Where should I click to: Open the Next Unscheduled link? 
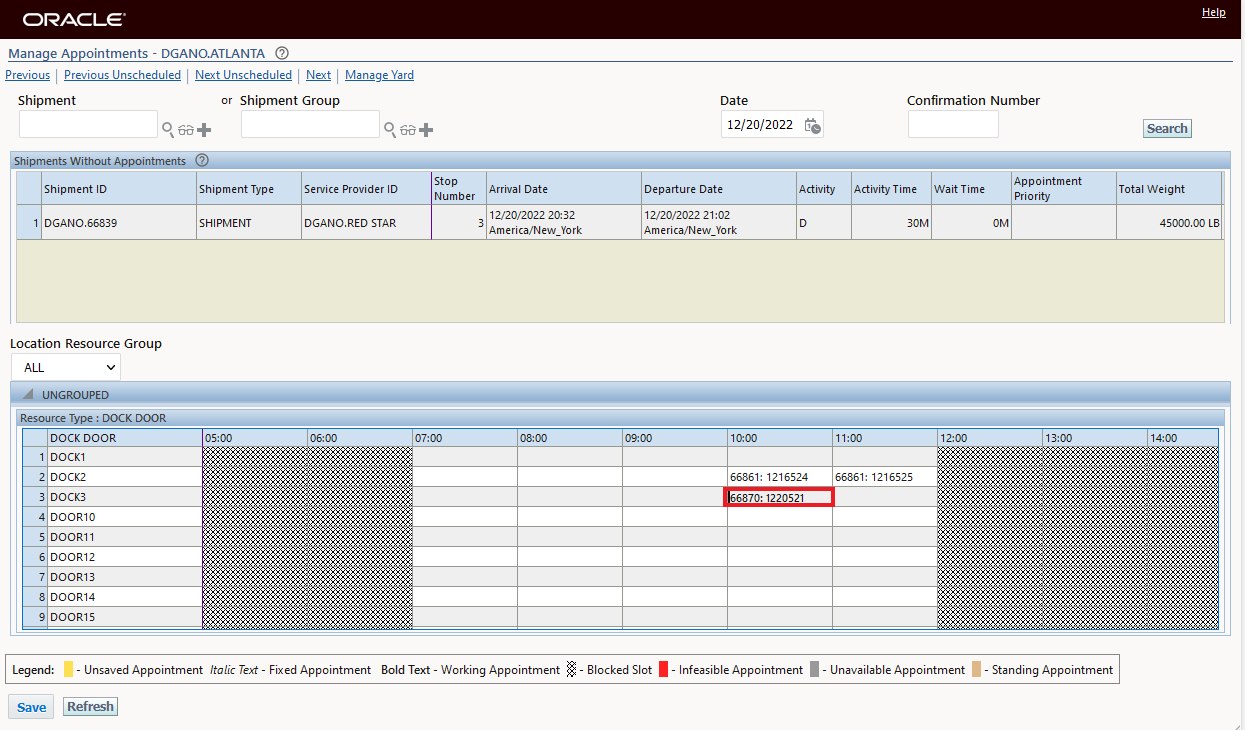click(243, 75)
